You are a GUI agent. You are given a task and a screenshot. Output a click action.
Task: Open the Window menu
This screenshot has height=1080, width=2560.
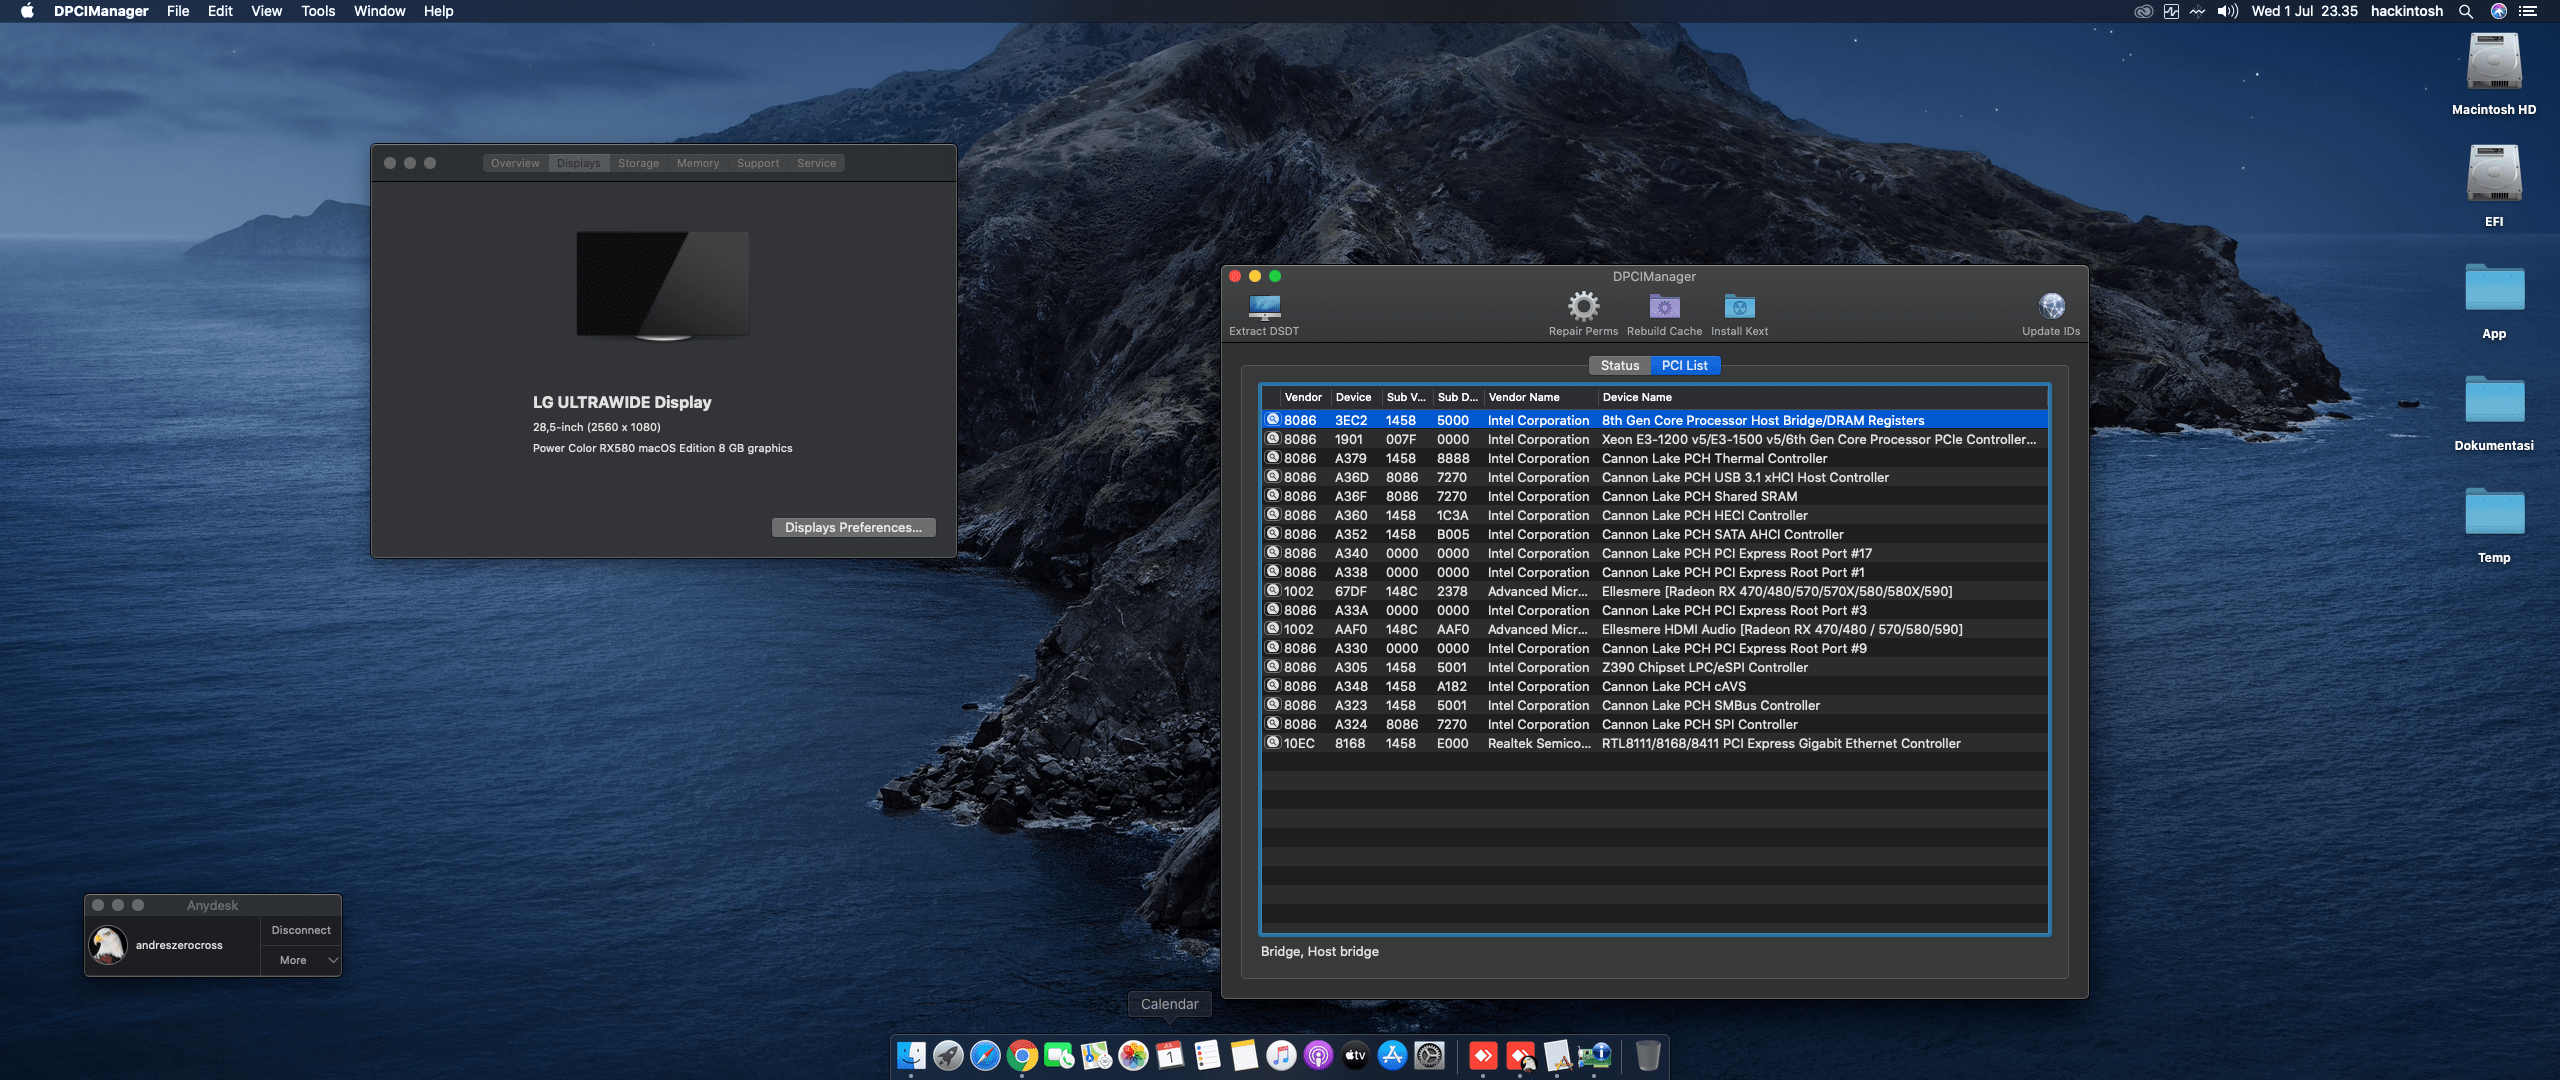[379, 11]
